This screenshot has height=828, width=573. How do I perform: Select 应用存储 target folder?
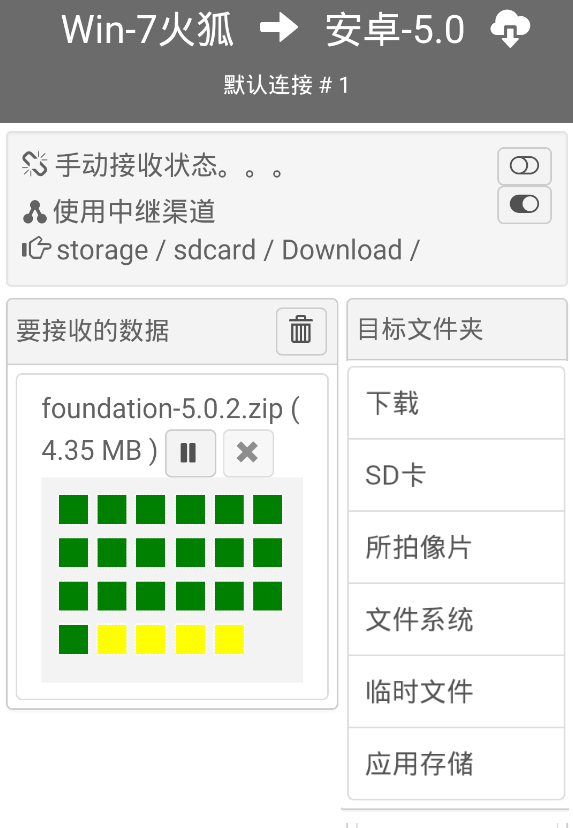click(x=456, y=764)
